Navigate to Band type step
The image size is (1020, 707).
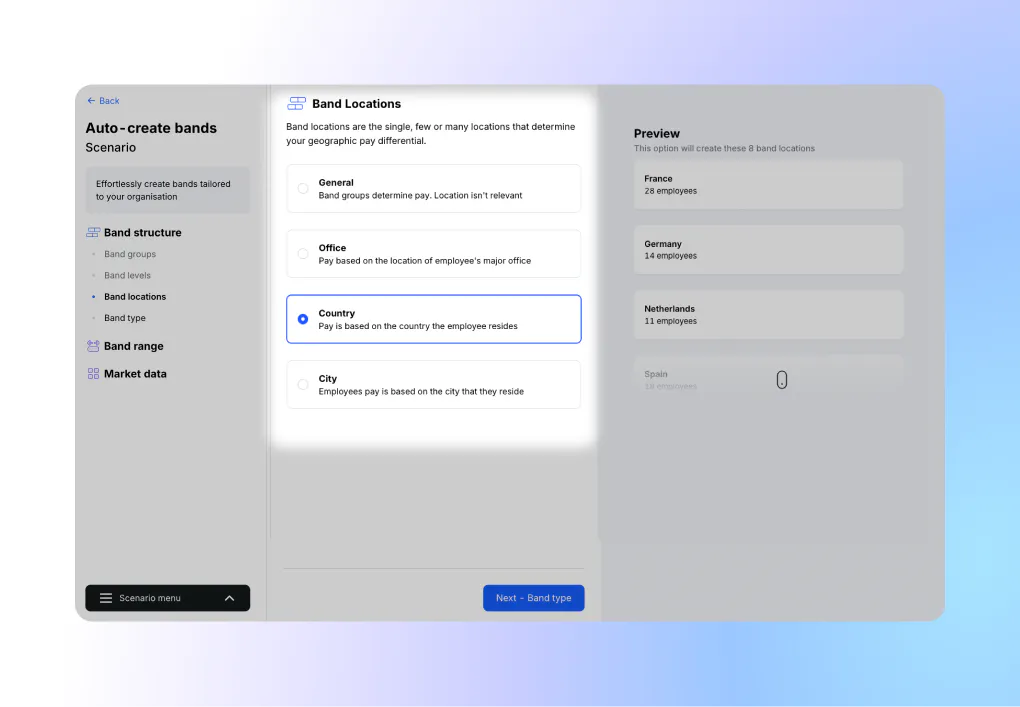pyautogui.click(x=125, y=319)
